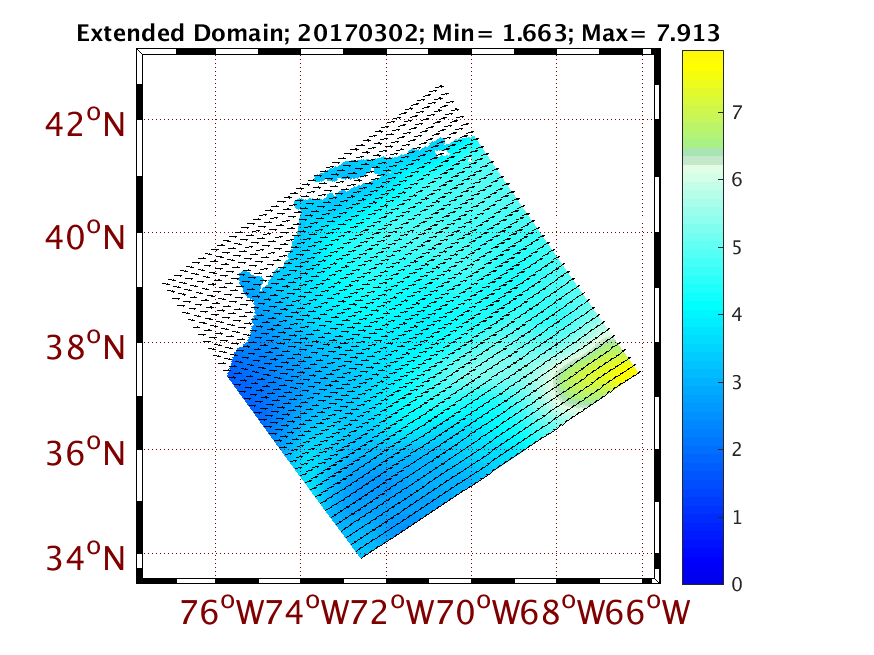Click the 'Max= 7.913' value in the title
The height and width of the screenshot is (655, 874).
click(x=650, y=33)
